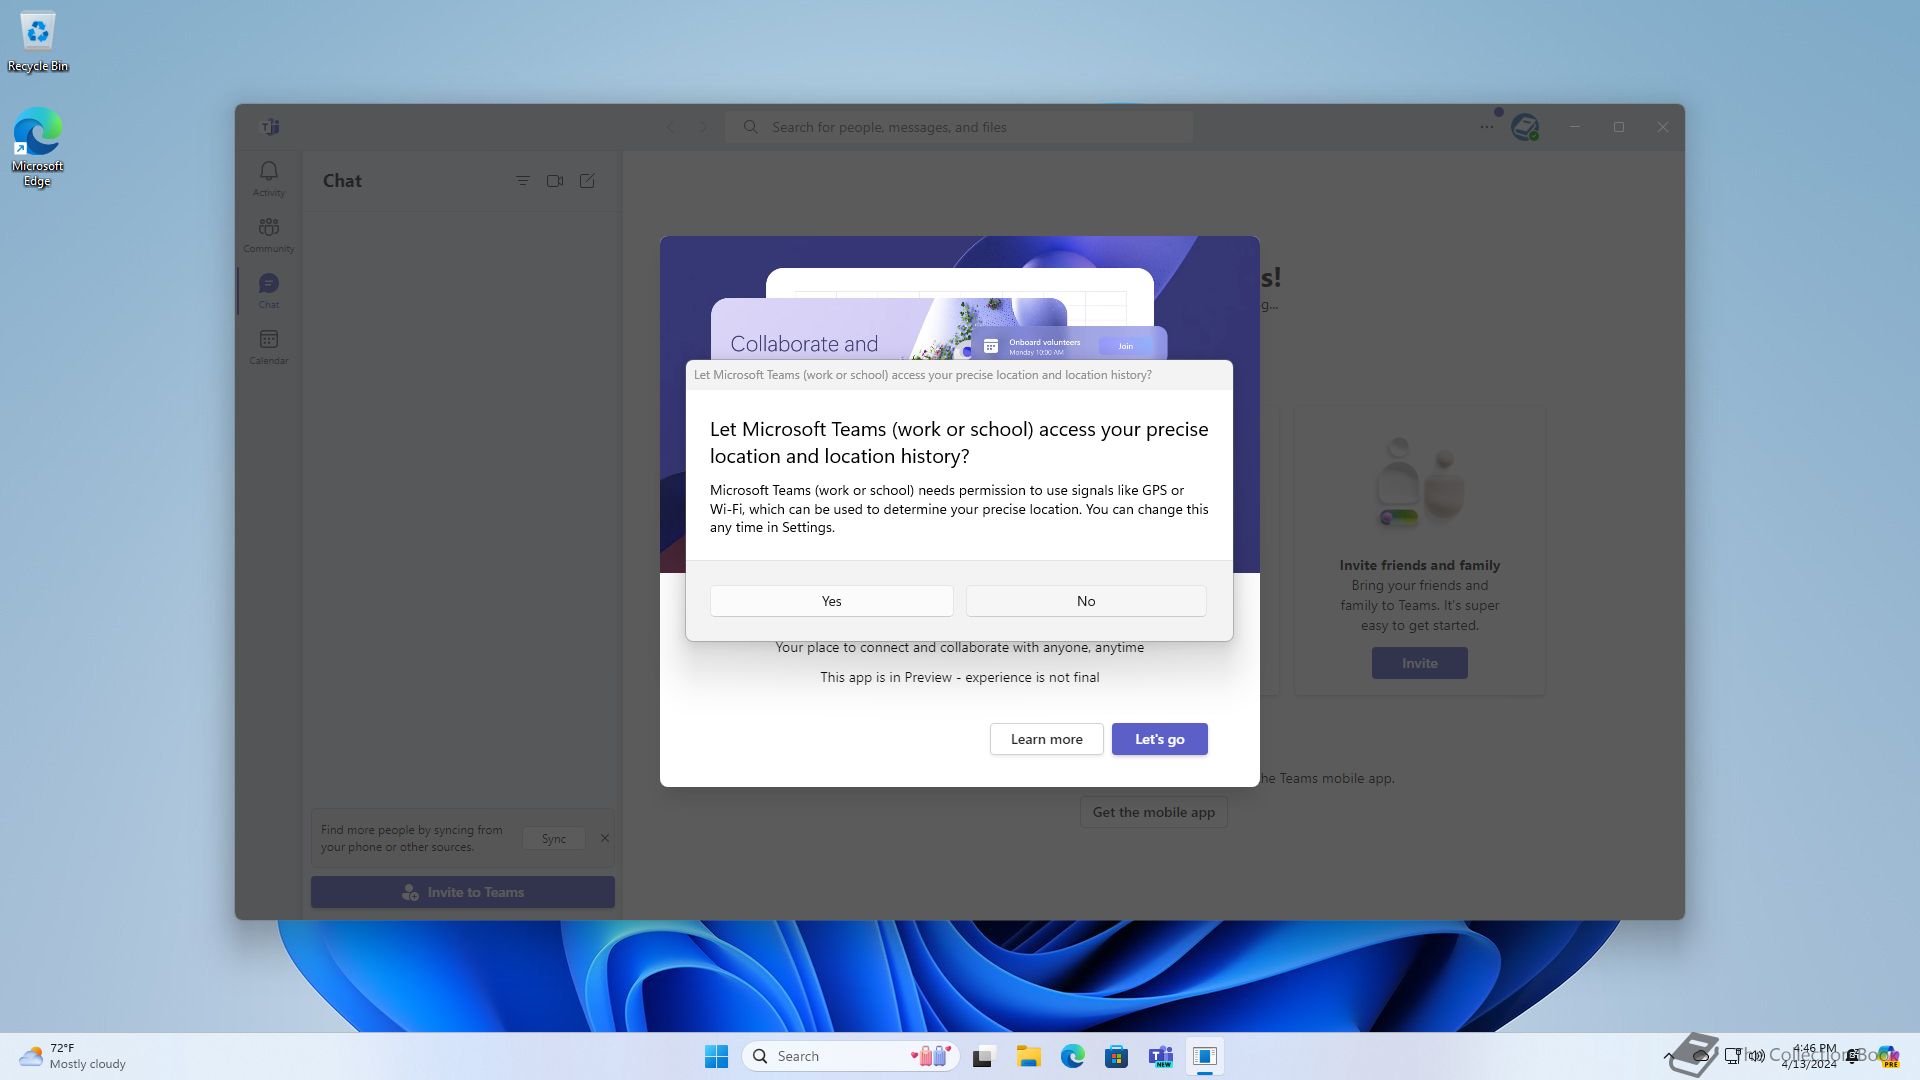Click No to deny location access

point(1086,601)
